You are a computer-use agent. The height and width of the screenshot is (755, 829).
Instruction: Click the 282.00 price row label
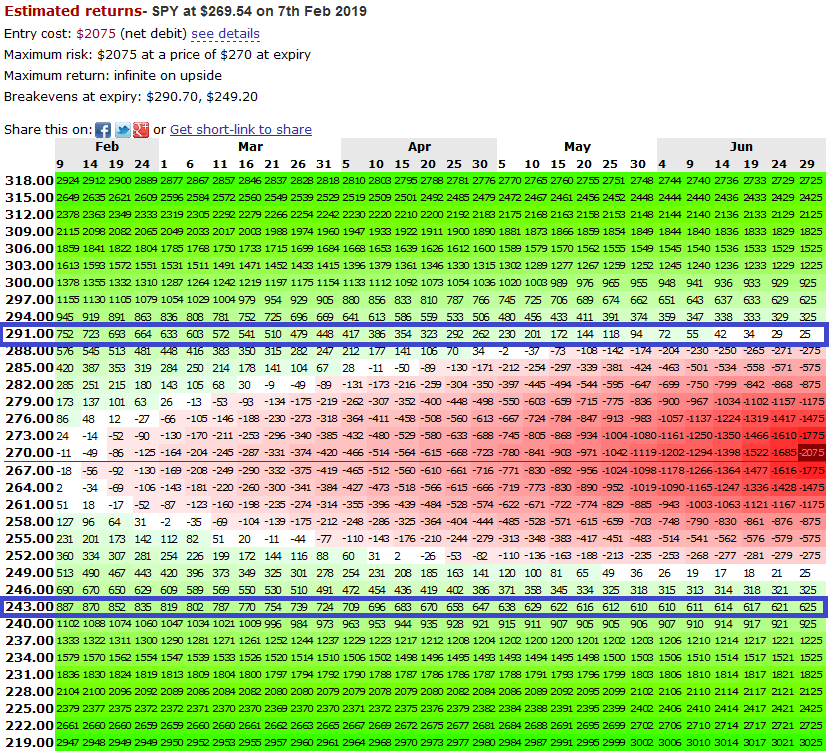point(29,385)
